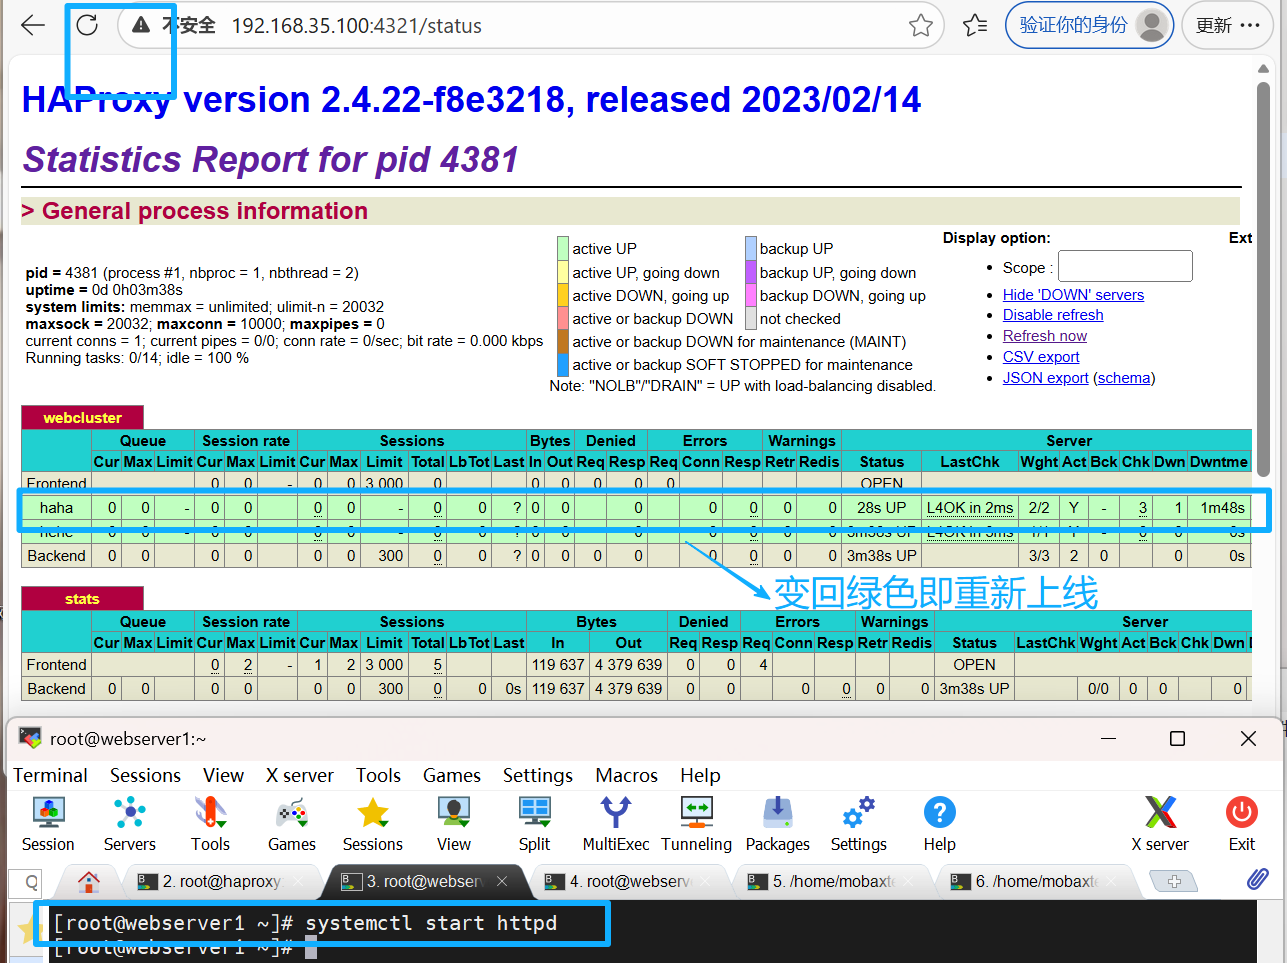Open the Sessions menu in MobaXterm
1287x963 pixels.
(x=145, y=775)
